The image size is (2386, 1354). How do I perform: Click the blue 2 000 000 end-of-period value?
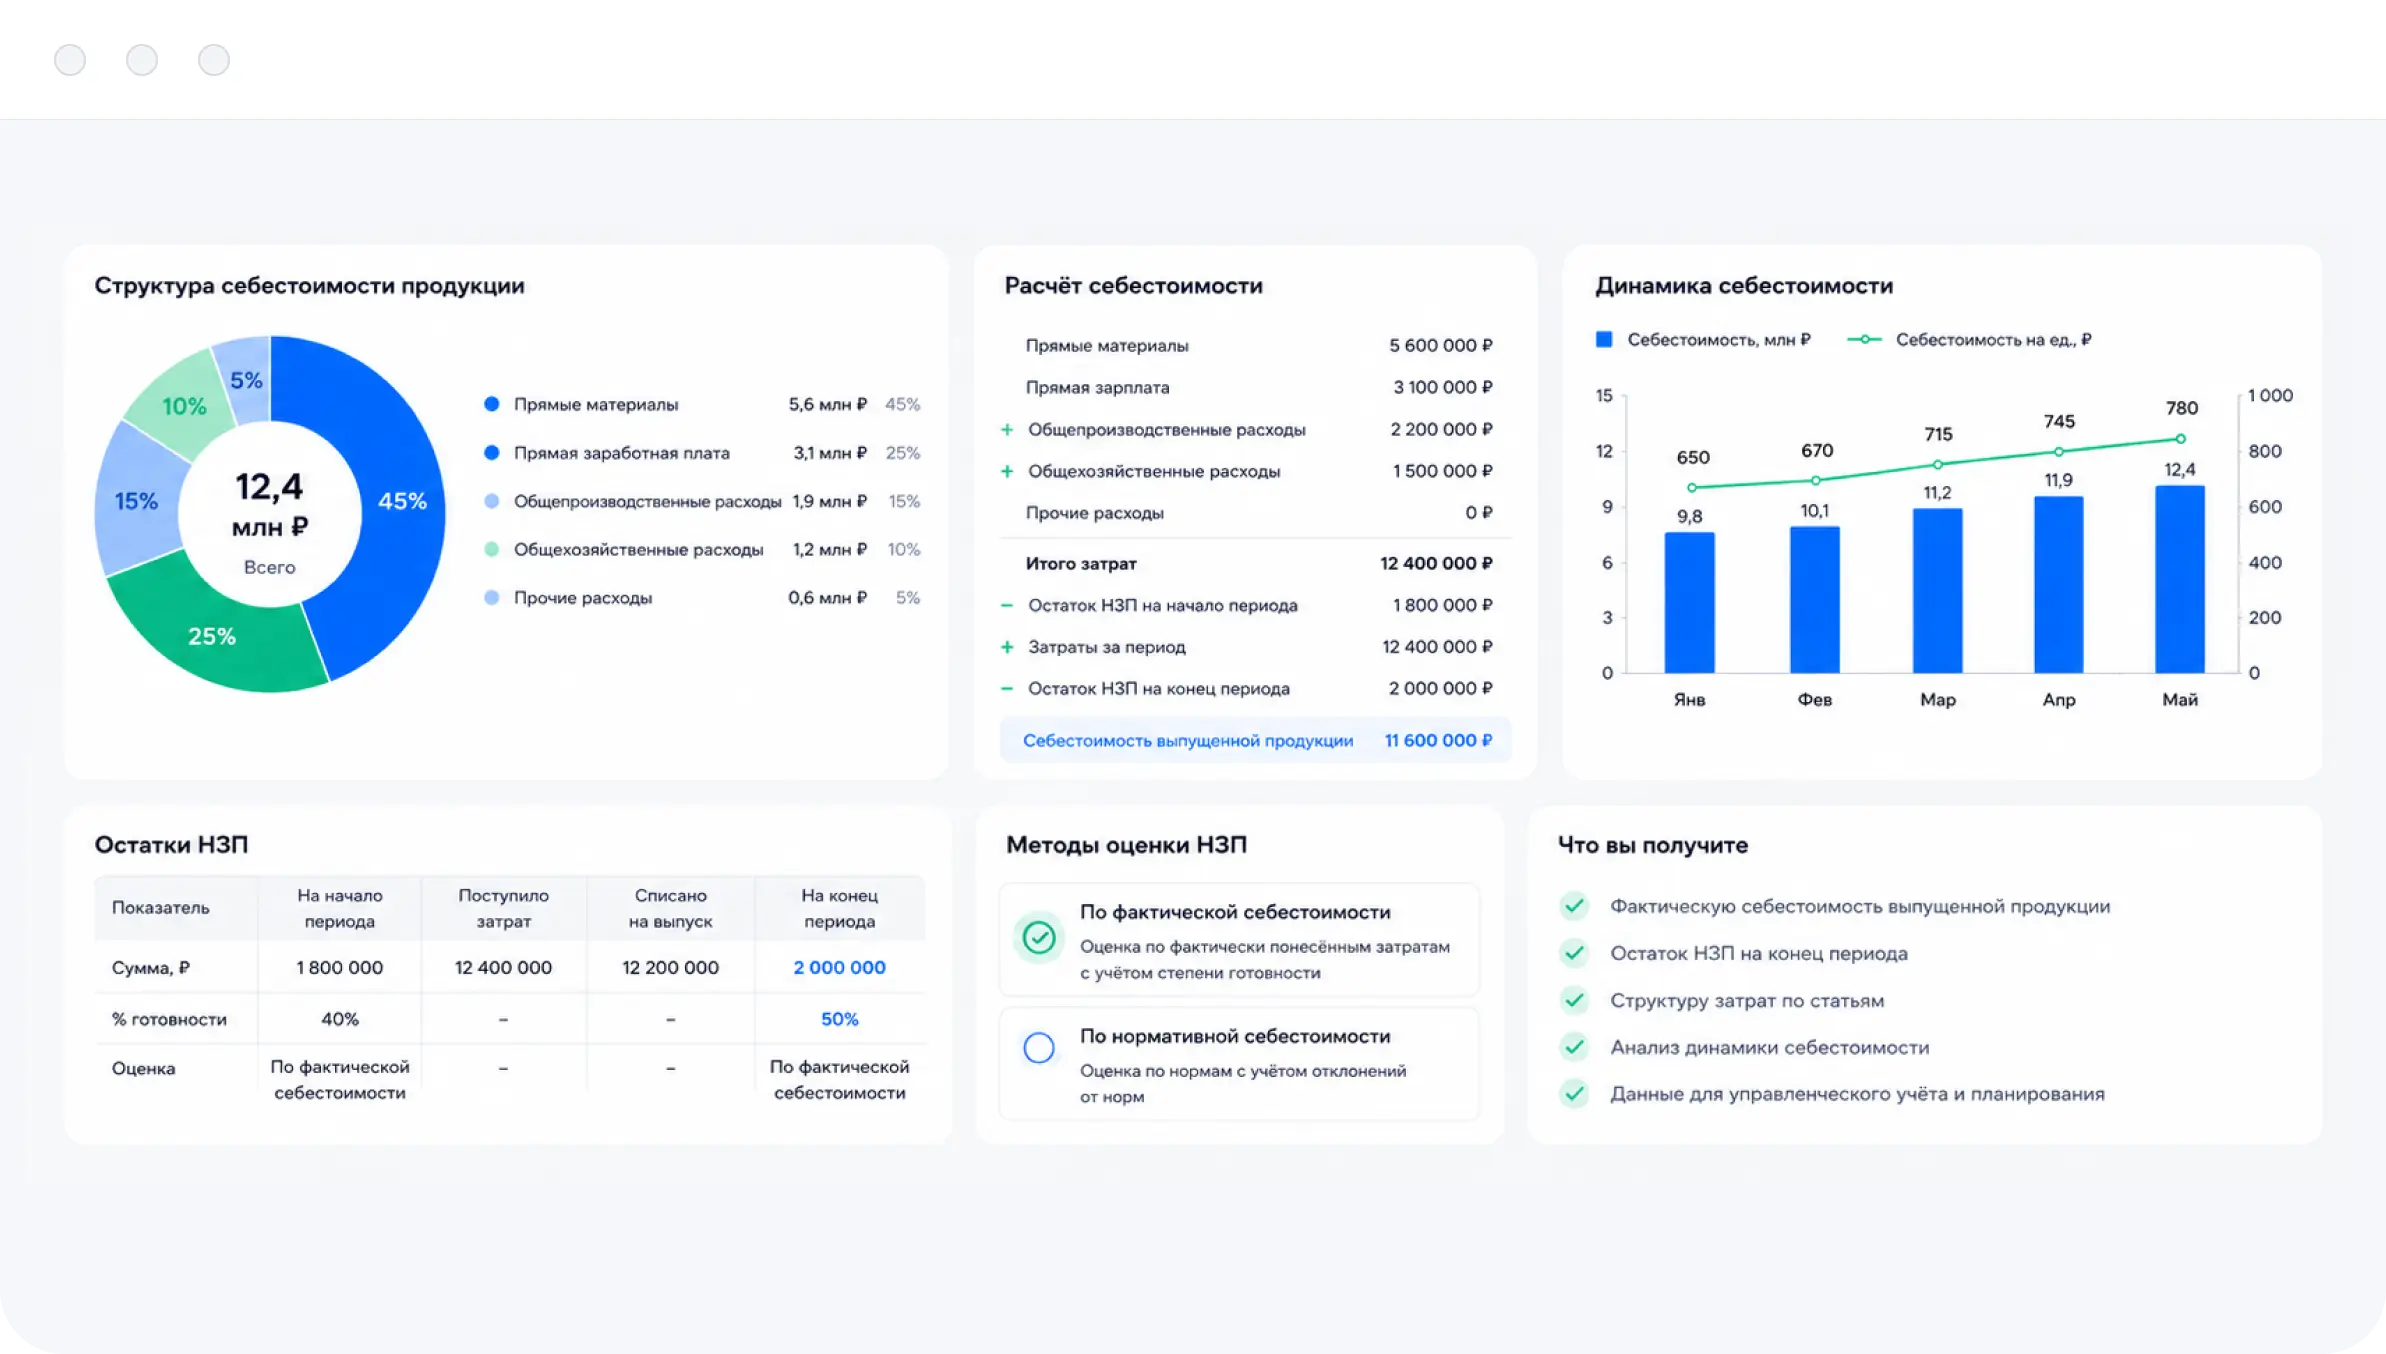[839, 967]
